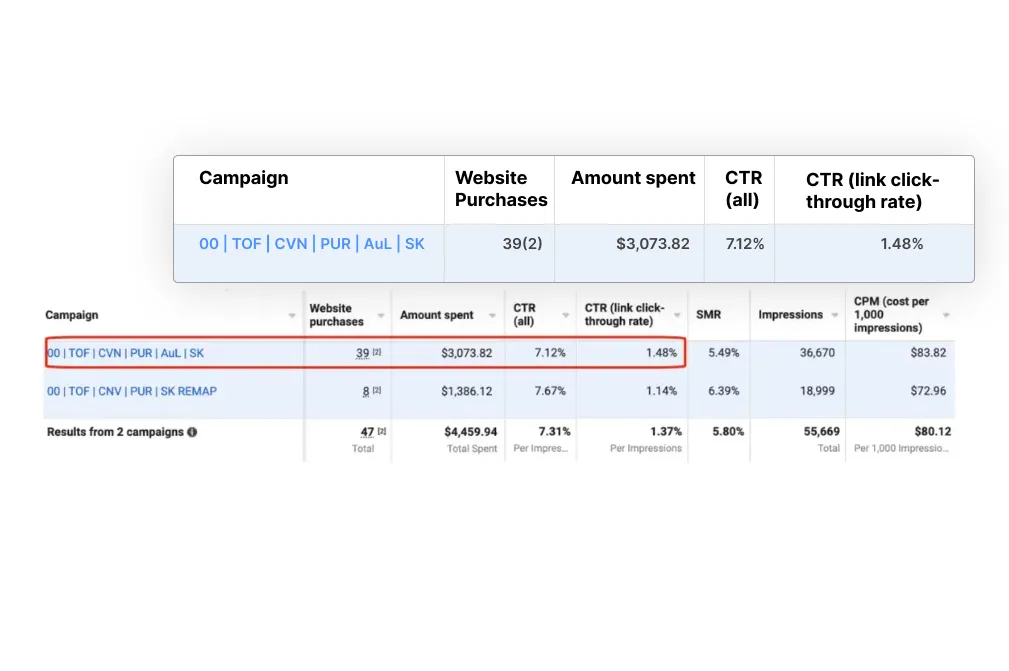Open the Campaign column sort arrow
Screen dimensions: 1009x671
point(293,316)
